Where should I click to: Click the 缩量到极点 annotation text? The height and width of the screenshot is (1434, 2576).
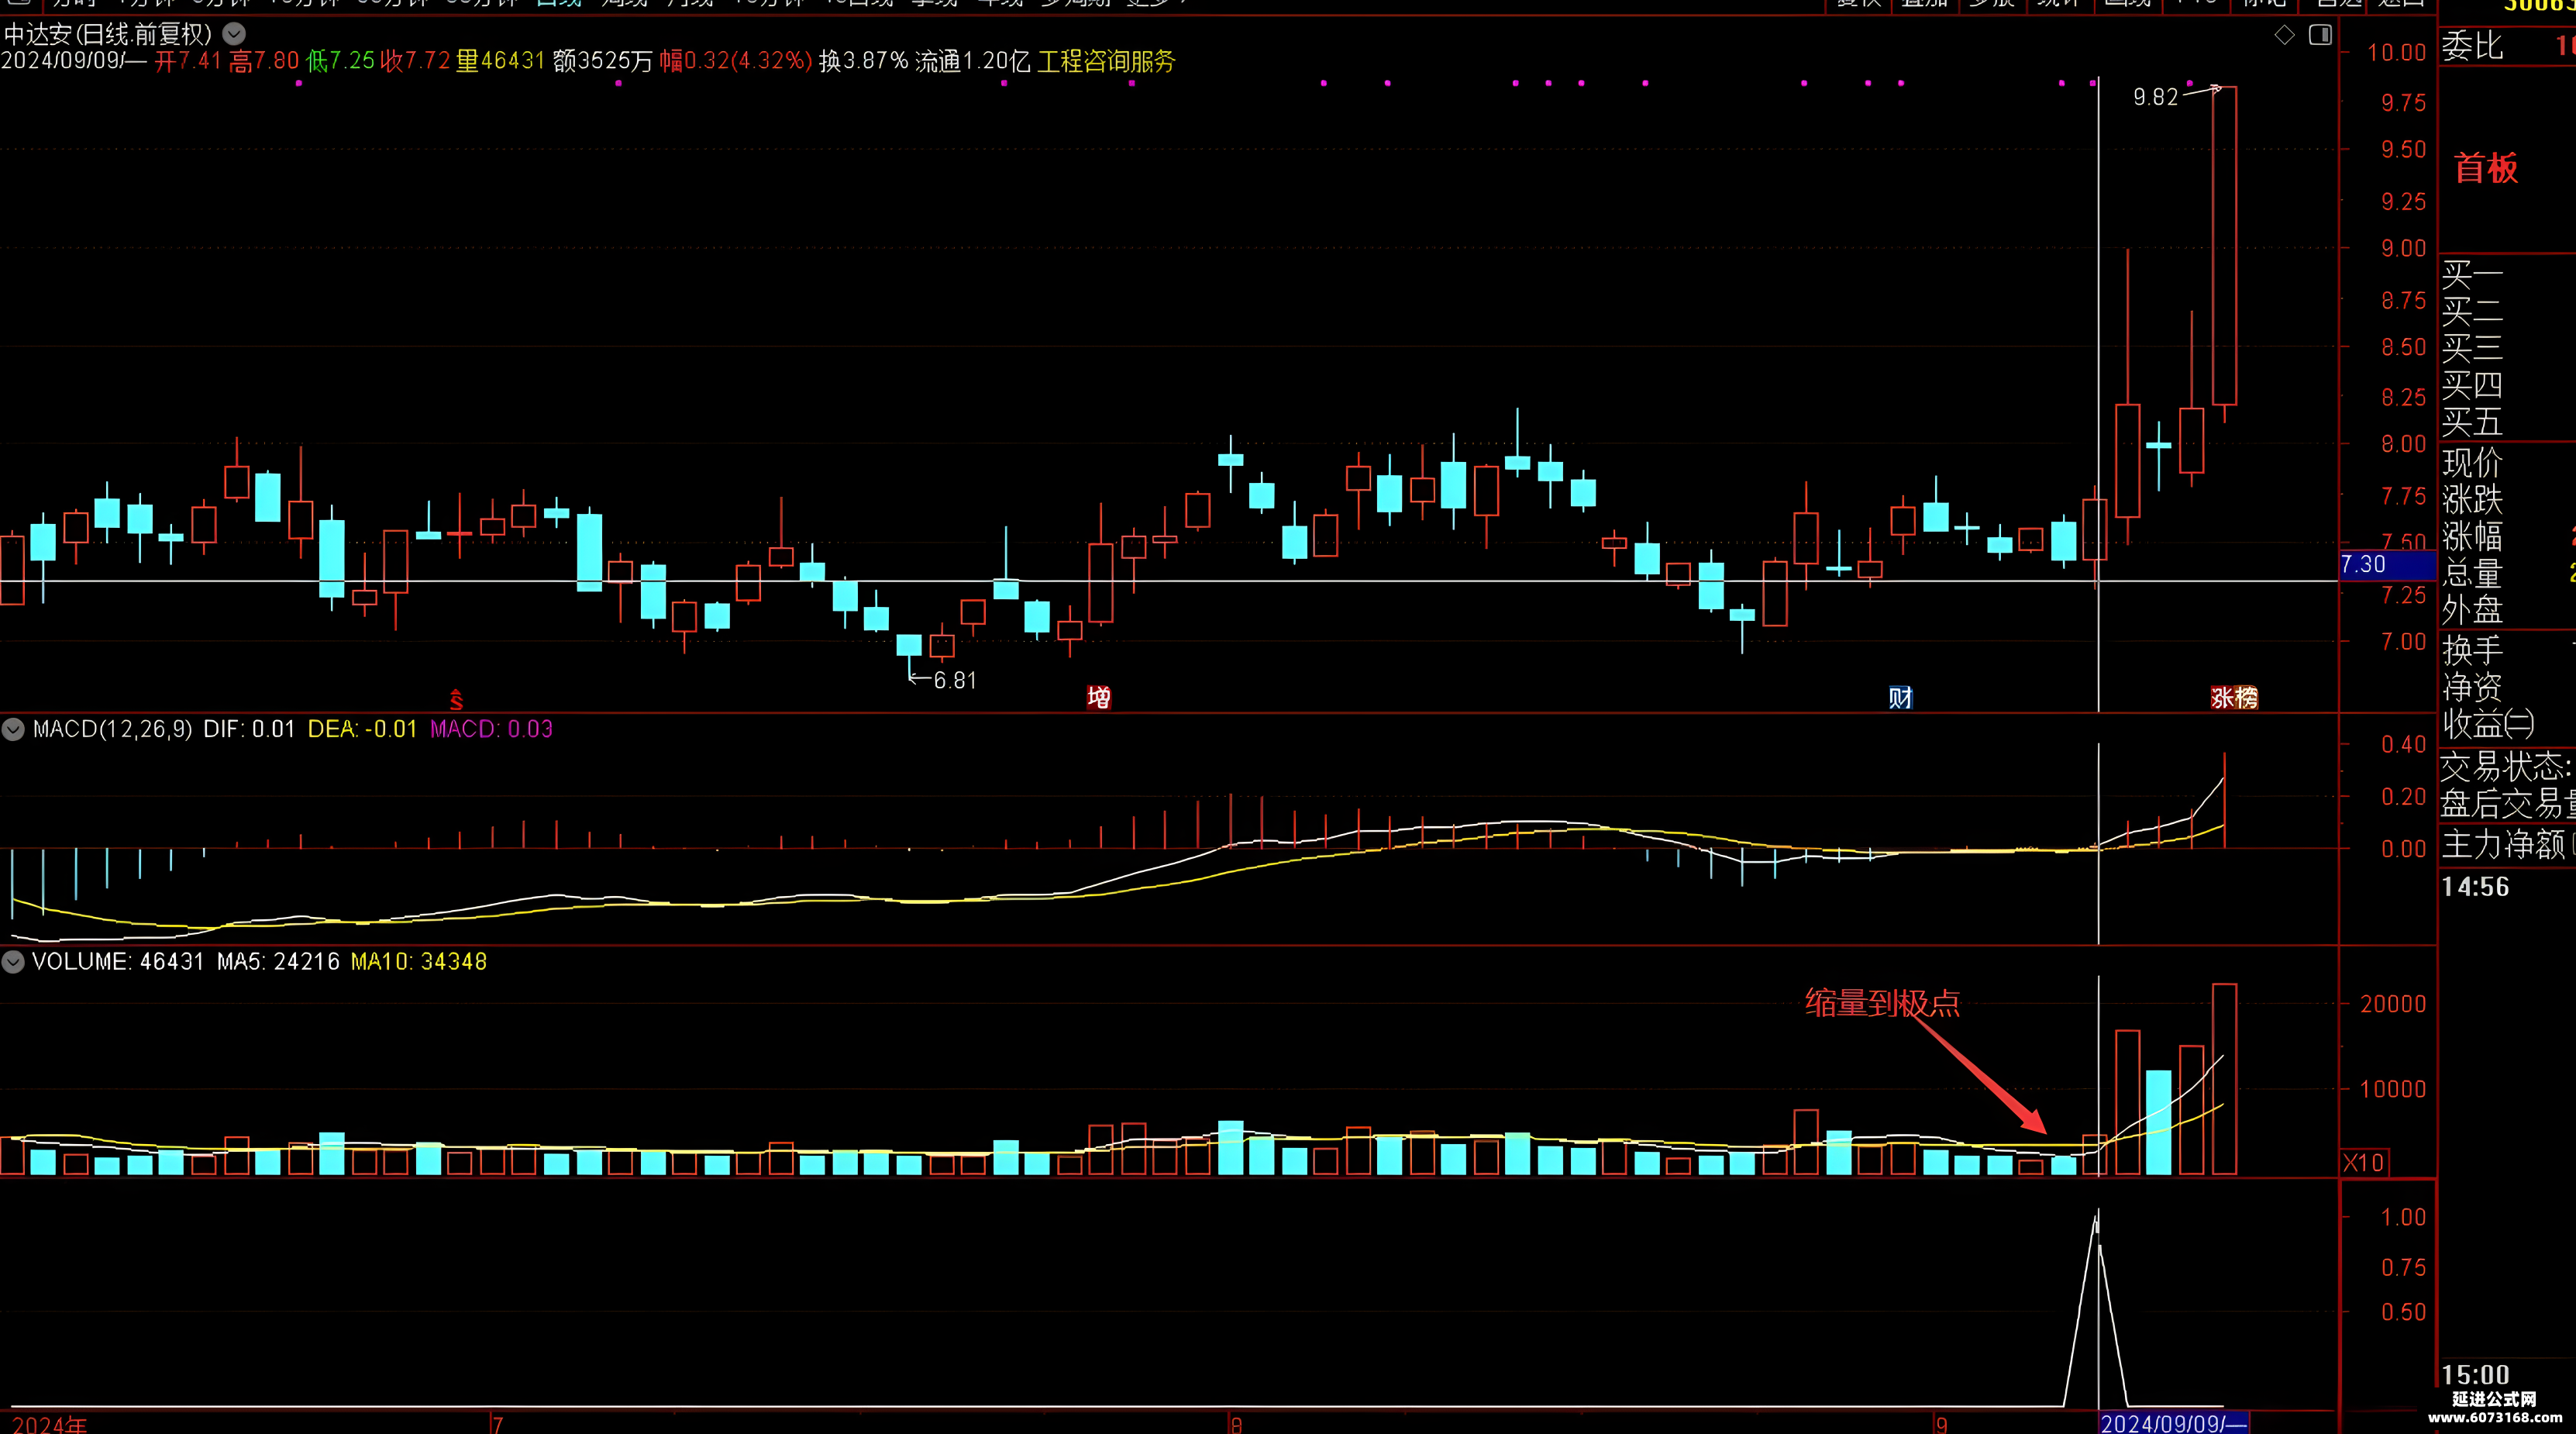coord(1882,1003)
